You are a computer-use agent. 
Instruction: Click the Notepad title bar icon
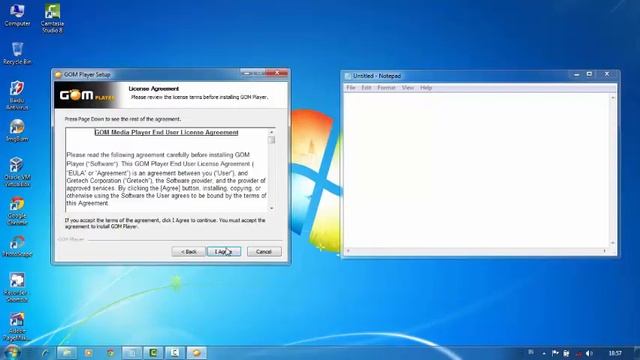coord(348,76)
